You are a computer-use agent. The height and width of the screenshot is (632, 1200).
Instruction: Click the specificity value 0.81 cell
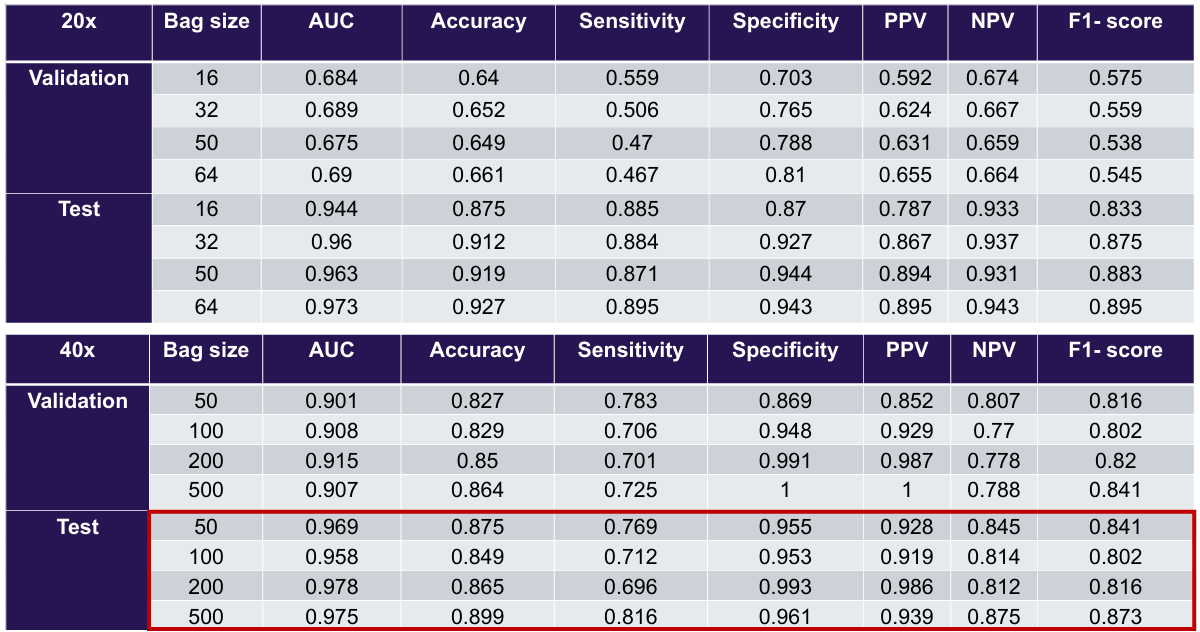pyautogui.click(x=785, y=175)
